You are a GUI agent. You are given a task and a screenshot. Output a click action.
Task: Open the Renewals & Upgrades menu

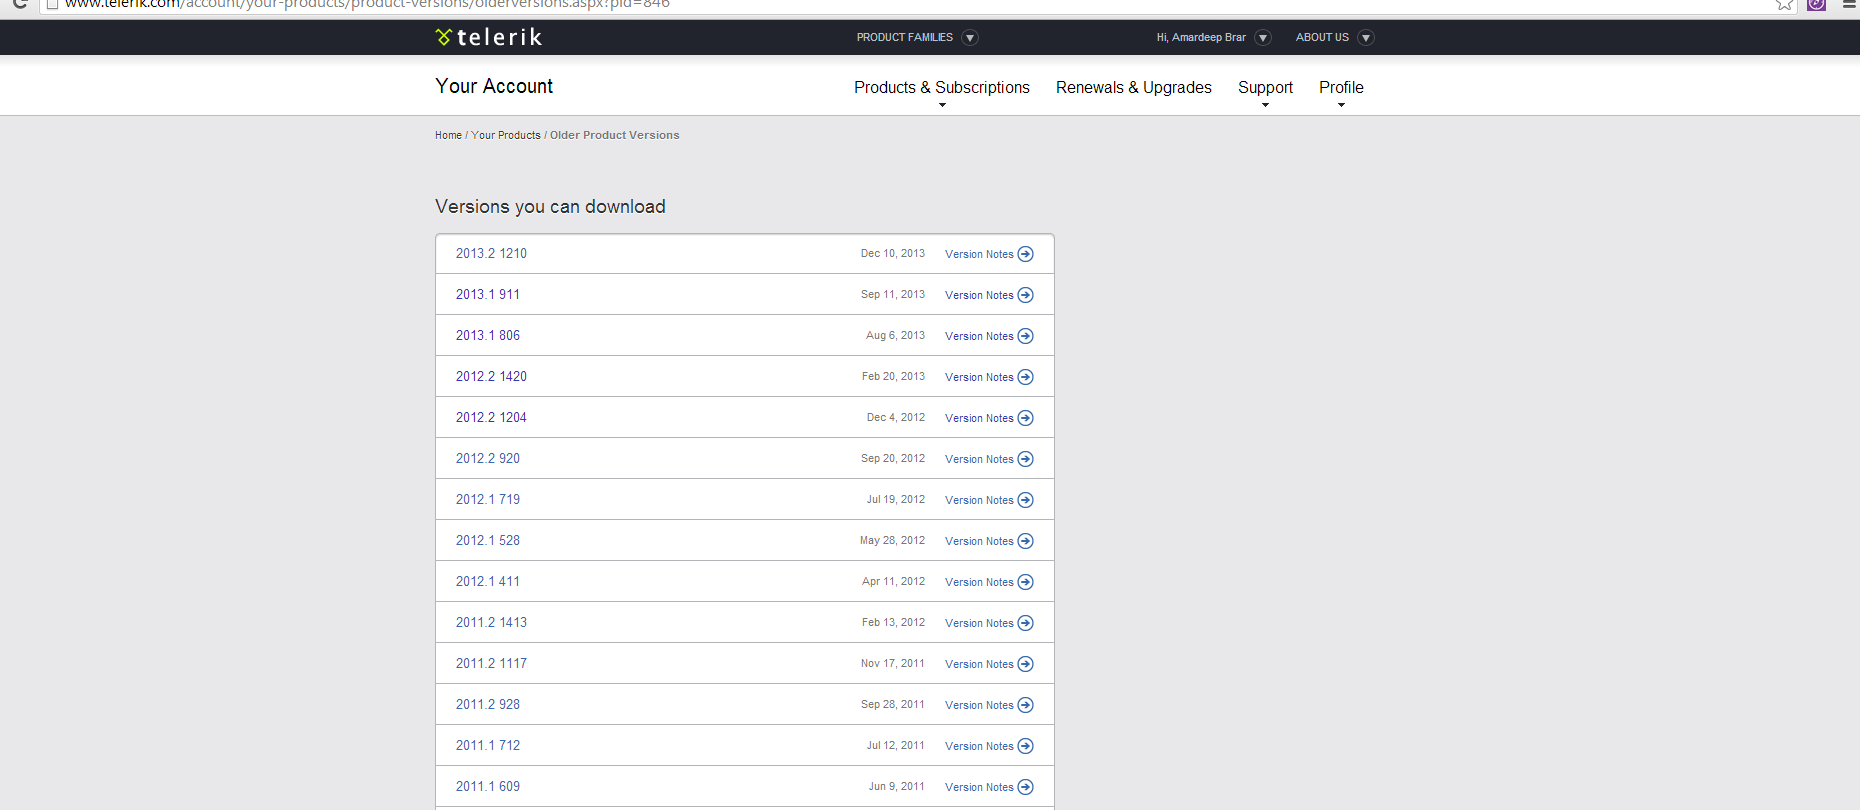point(1134,88)
